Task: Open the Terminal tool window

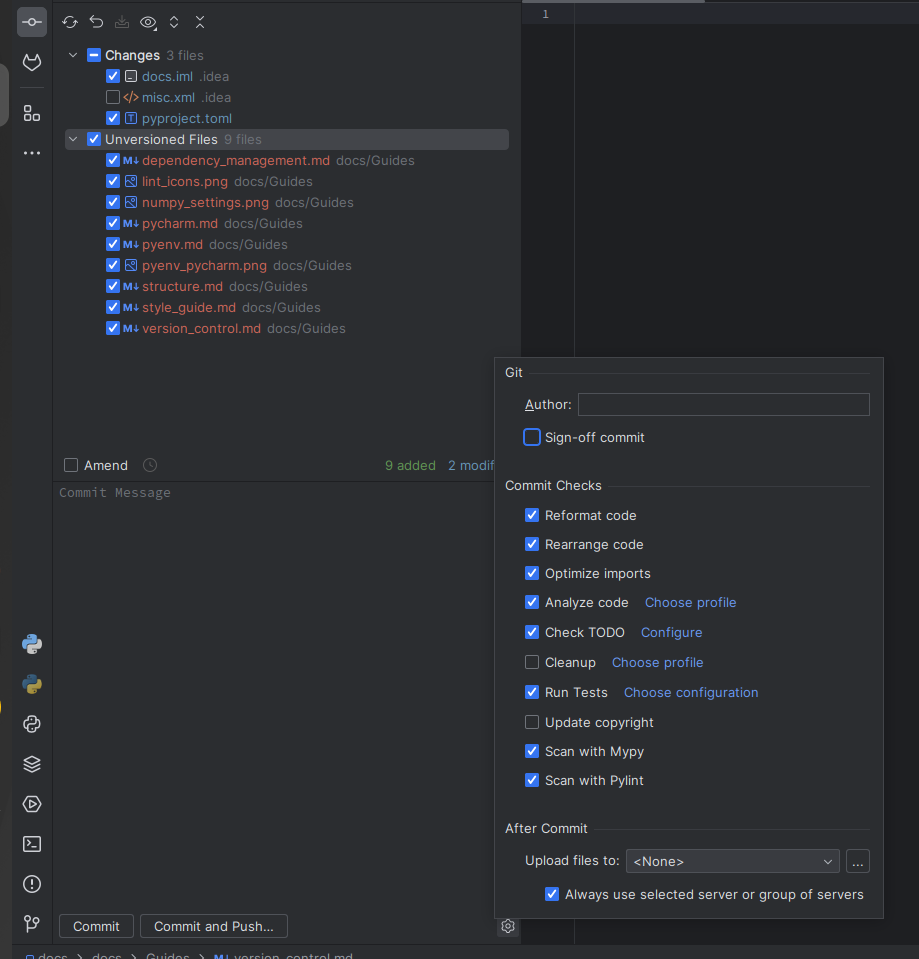Action: pyautogui.click(x=32, y=844)
